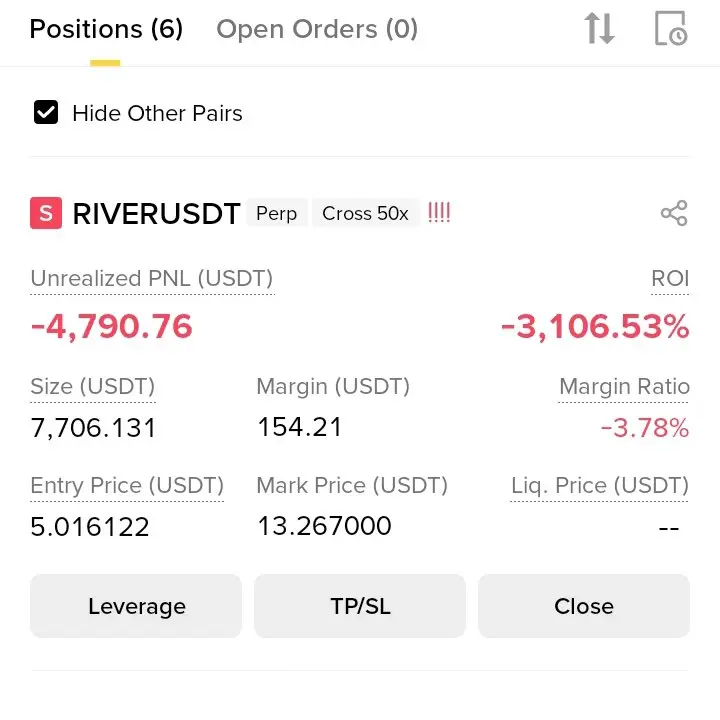The image size is (720, 720).
Task: Share the RIVERUSDT position
Action: pyautogui.click(x=674, y=213)
